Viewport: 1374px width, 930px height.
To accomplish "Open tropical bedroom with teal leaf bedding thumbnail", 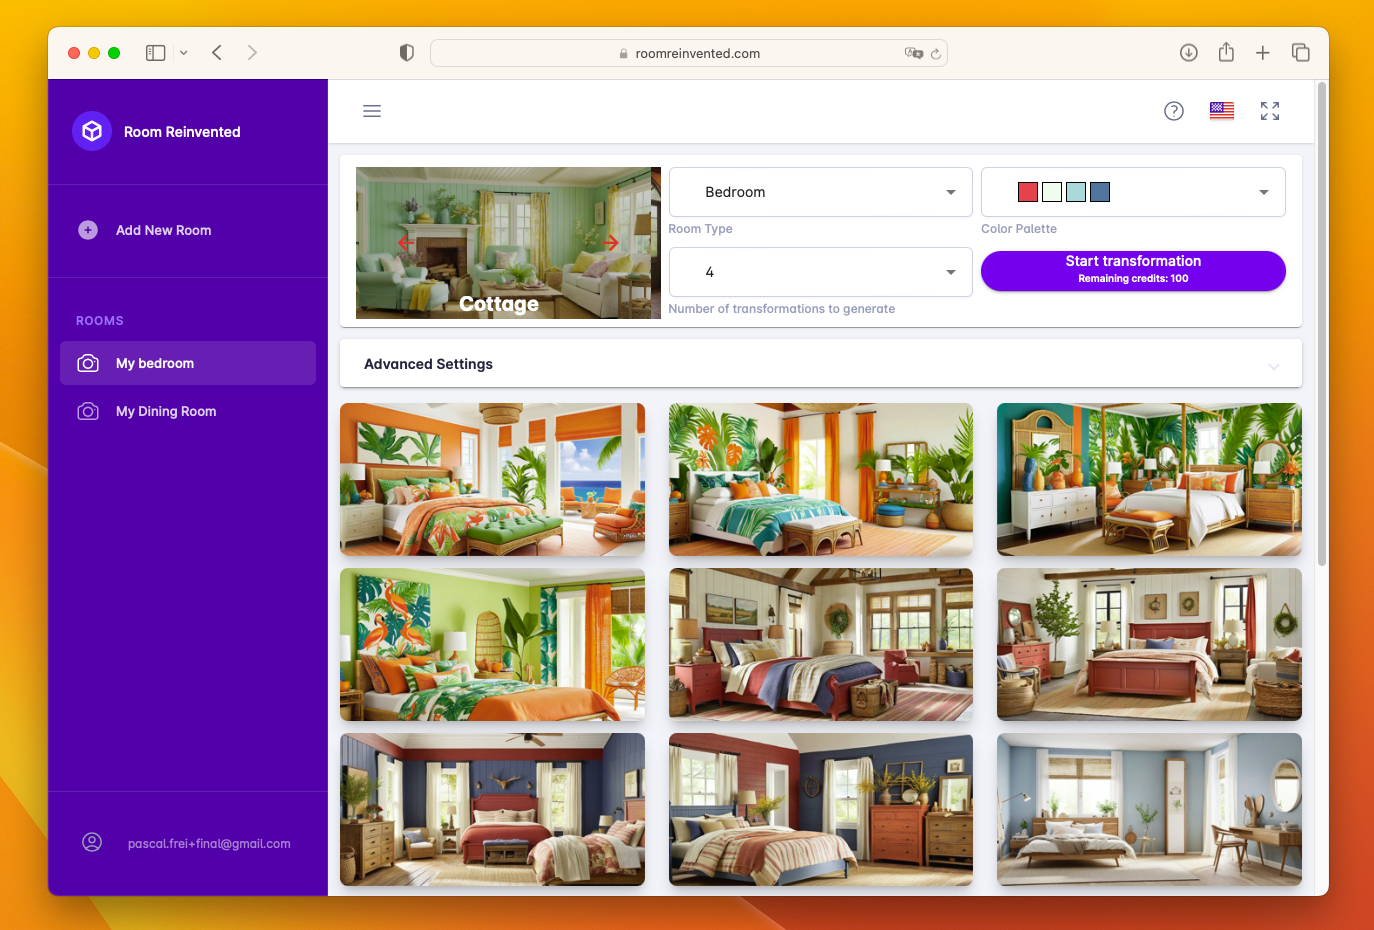I will pyautogui.click(x=821, y=479).
